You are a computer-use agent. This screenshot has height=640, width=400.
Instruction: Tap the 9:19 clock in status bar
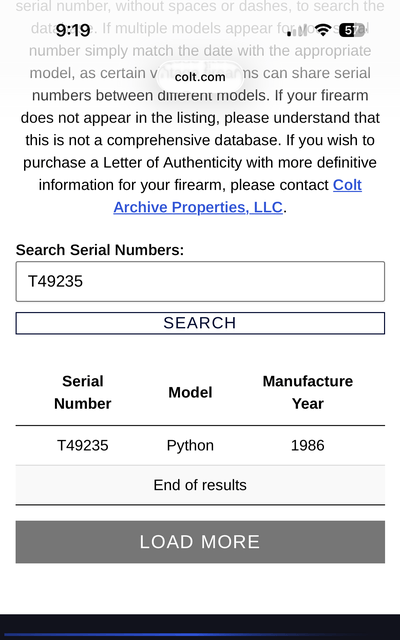(x=73, y=30)
